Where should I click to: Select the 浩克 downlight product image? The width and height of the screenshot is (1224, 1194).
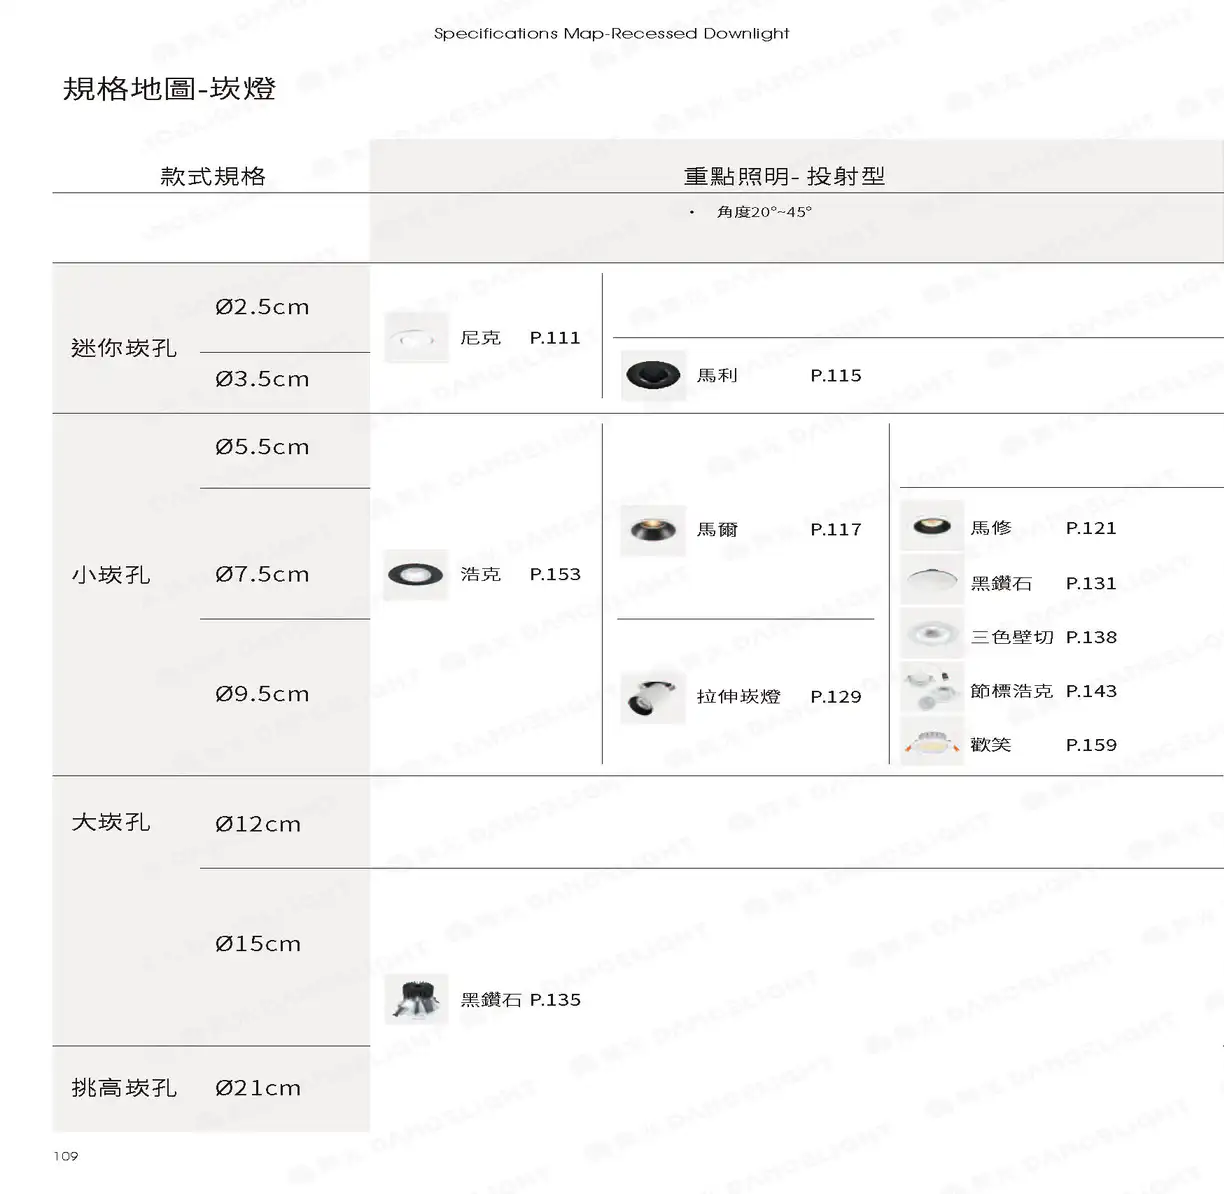coord(416,574)
